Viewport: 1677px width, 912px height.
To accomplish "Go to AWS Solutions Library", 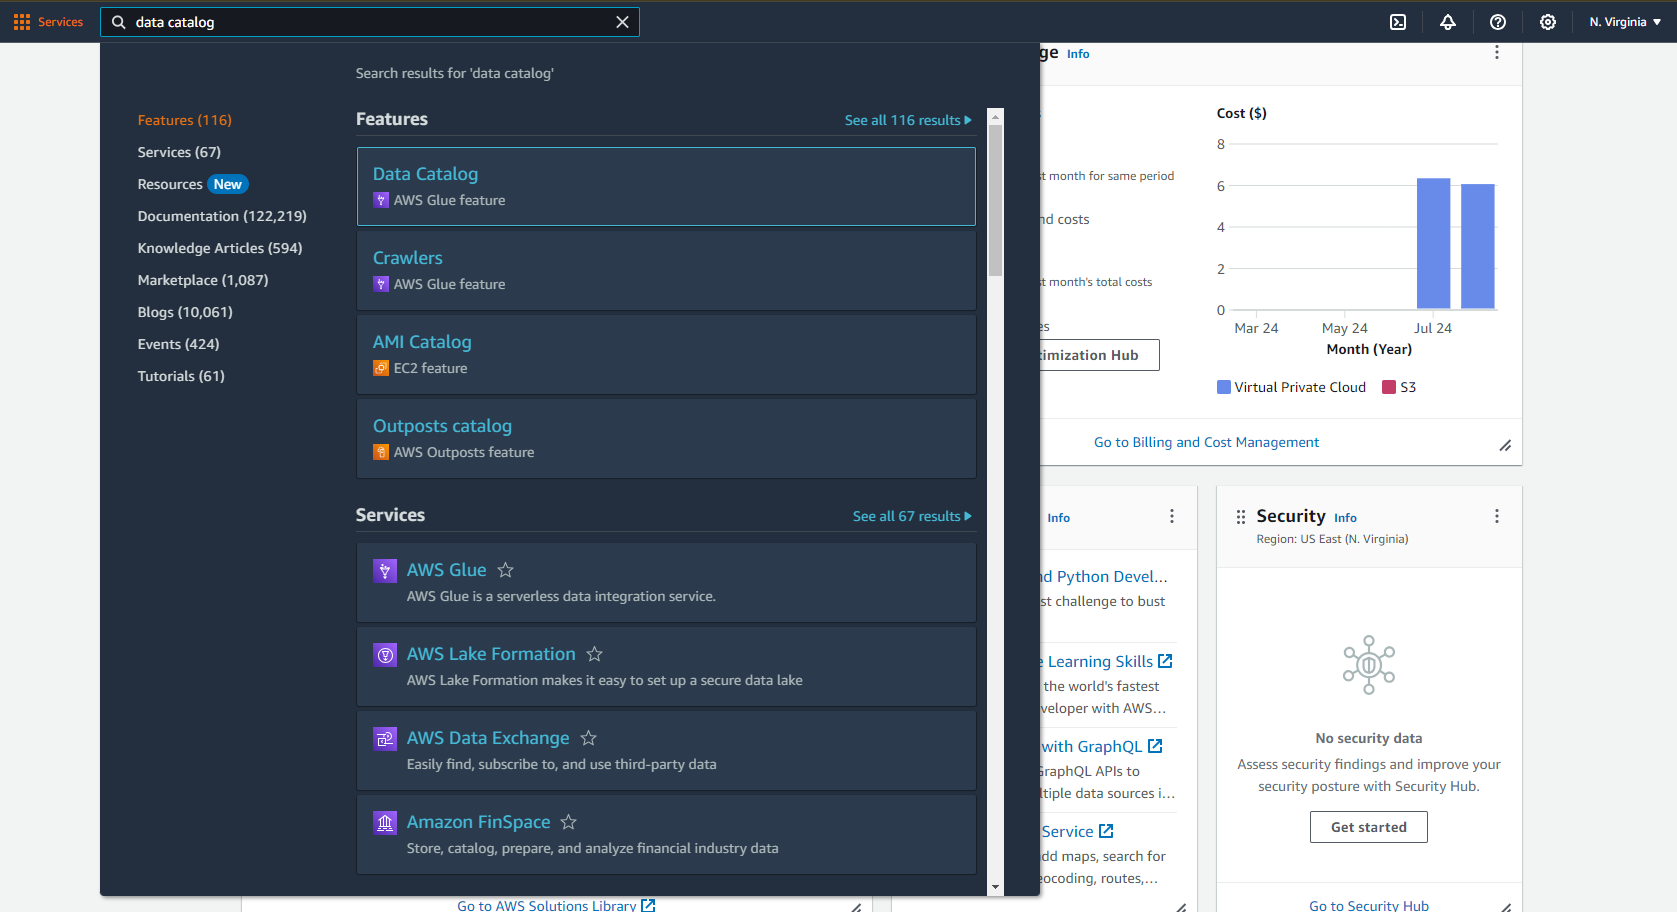I will click(556, 906).
